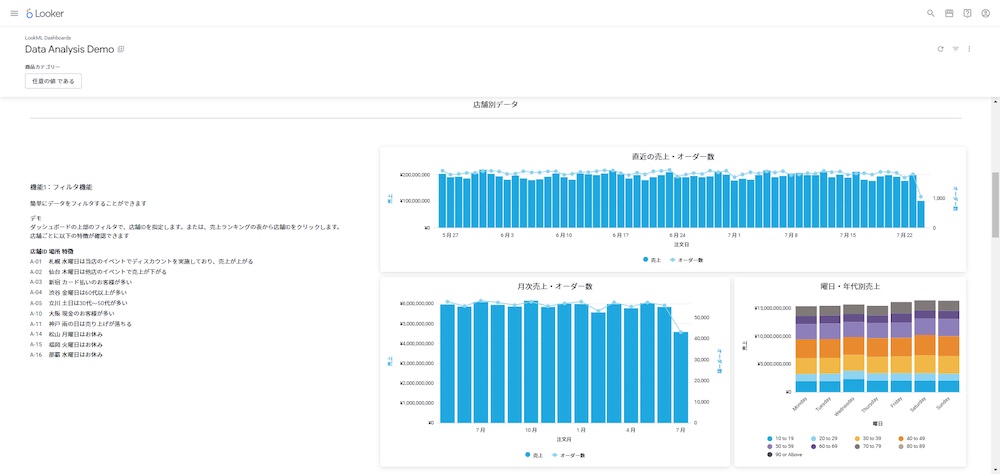Click the ¥15,000,000,000 y-axis label
1000x474 pixels.
click(x=774, y=308)
